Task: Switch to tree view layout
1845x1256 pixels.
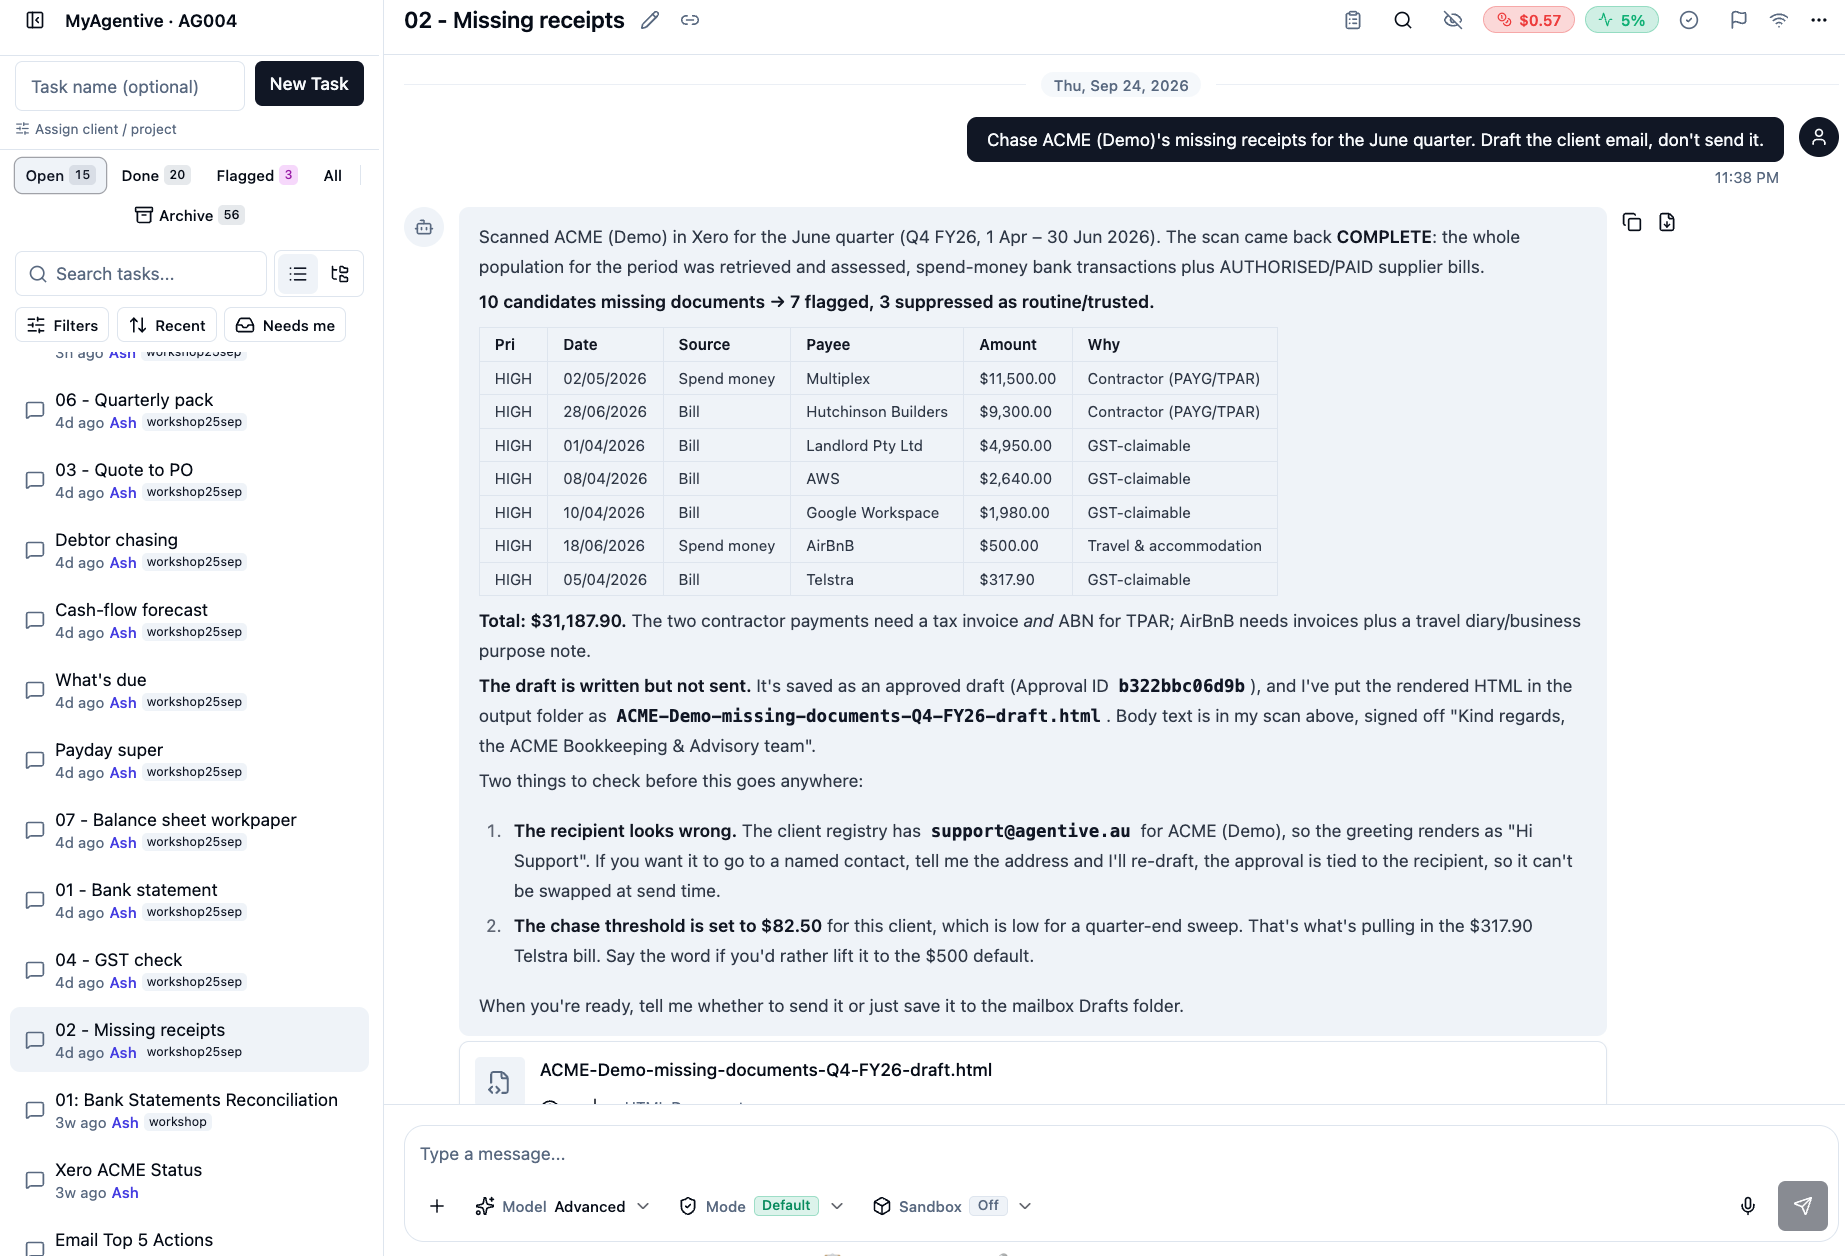Action: 340,274
